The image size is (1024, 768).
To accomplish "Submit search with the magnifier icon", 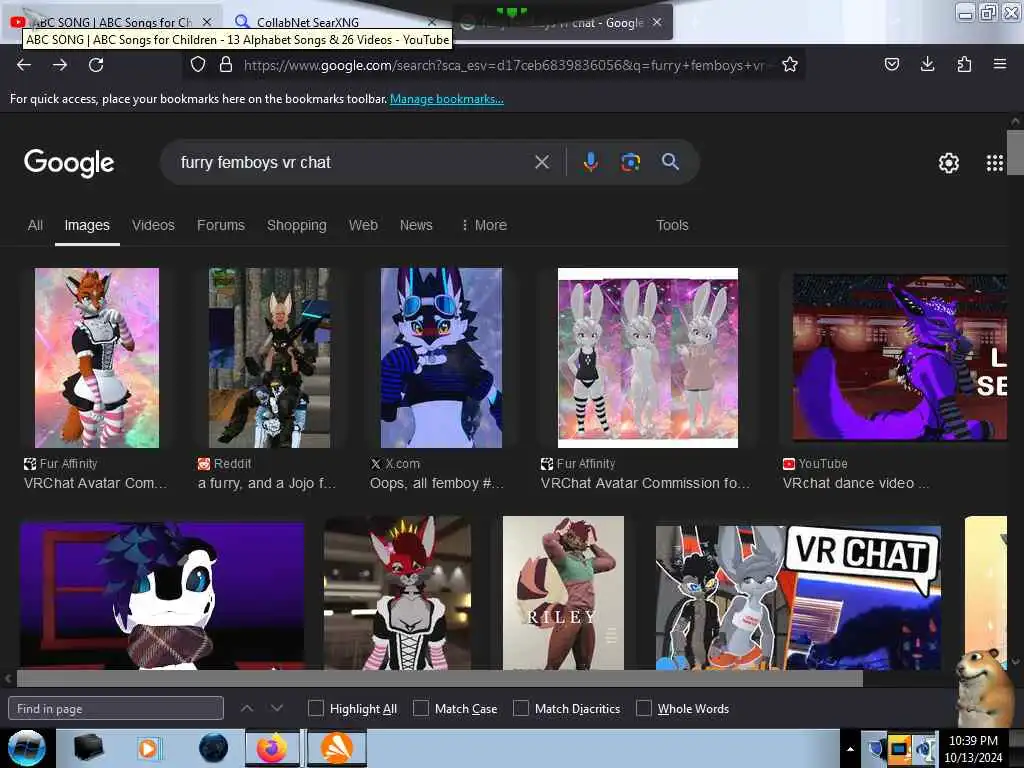I will (670, 162).
